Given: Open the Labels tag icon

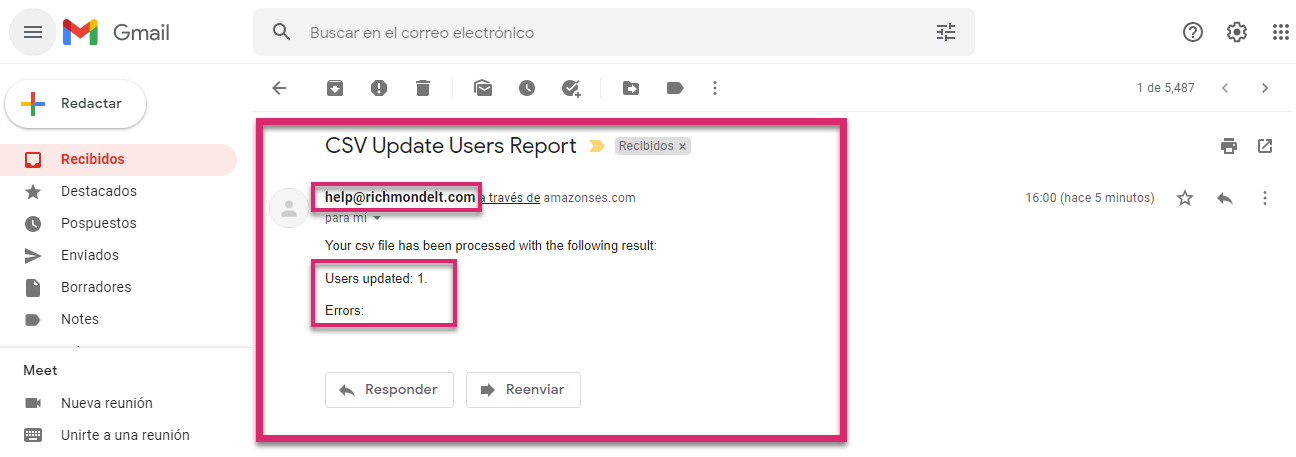Looking at the screenshot, I should coord(675,88).
